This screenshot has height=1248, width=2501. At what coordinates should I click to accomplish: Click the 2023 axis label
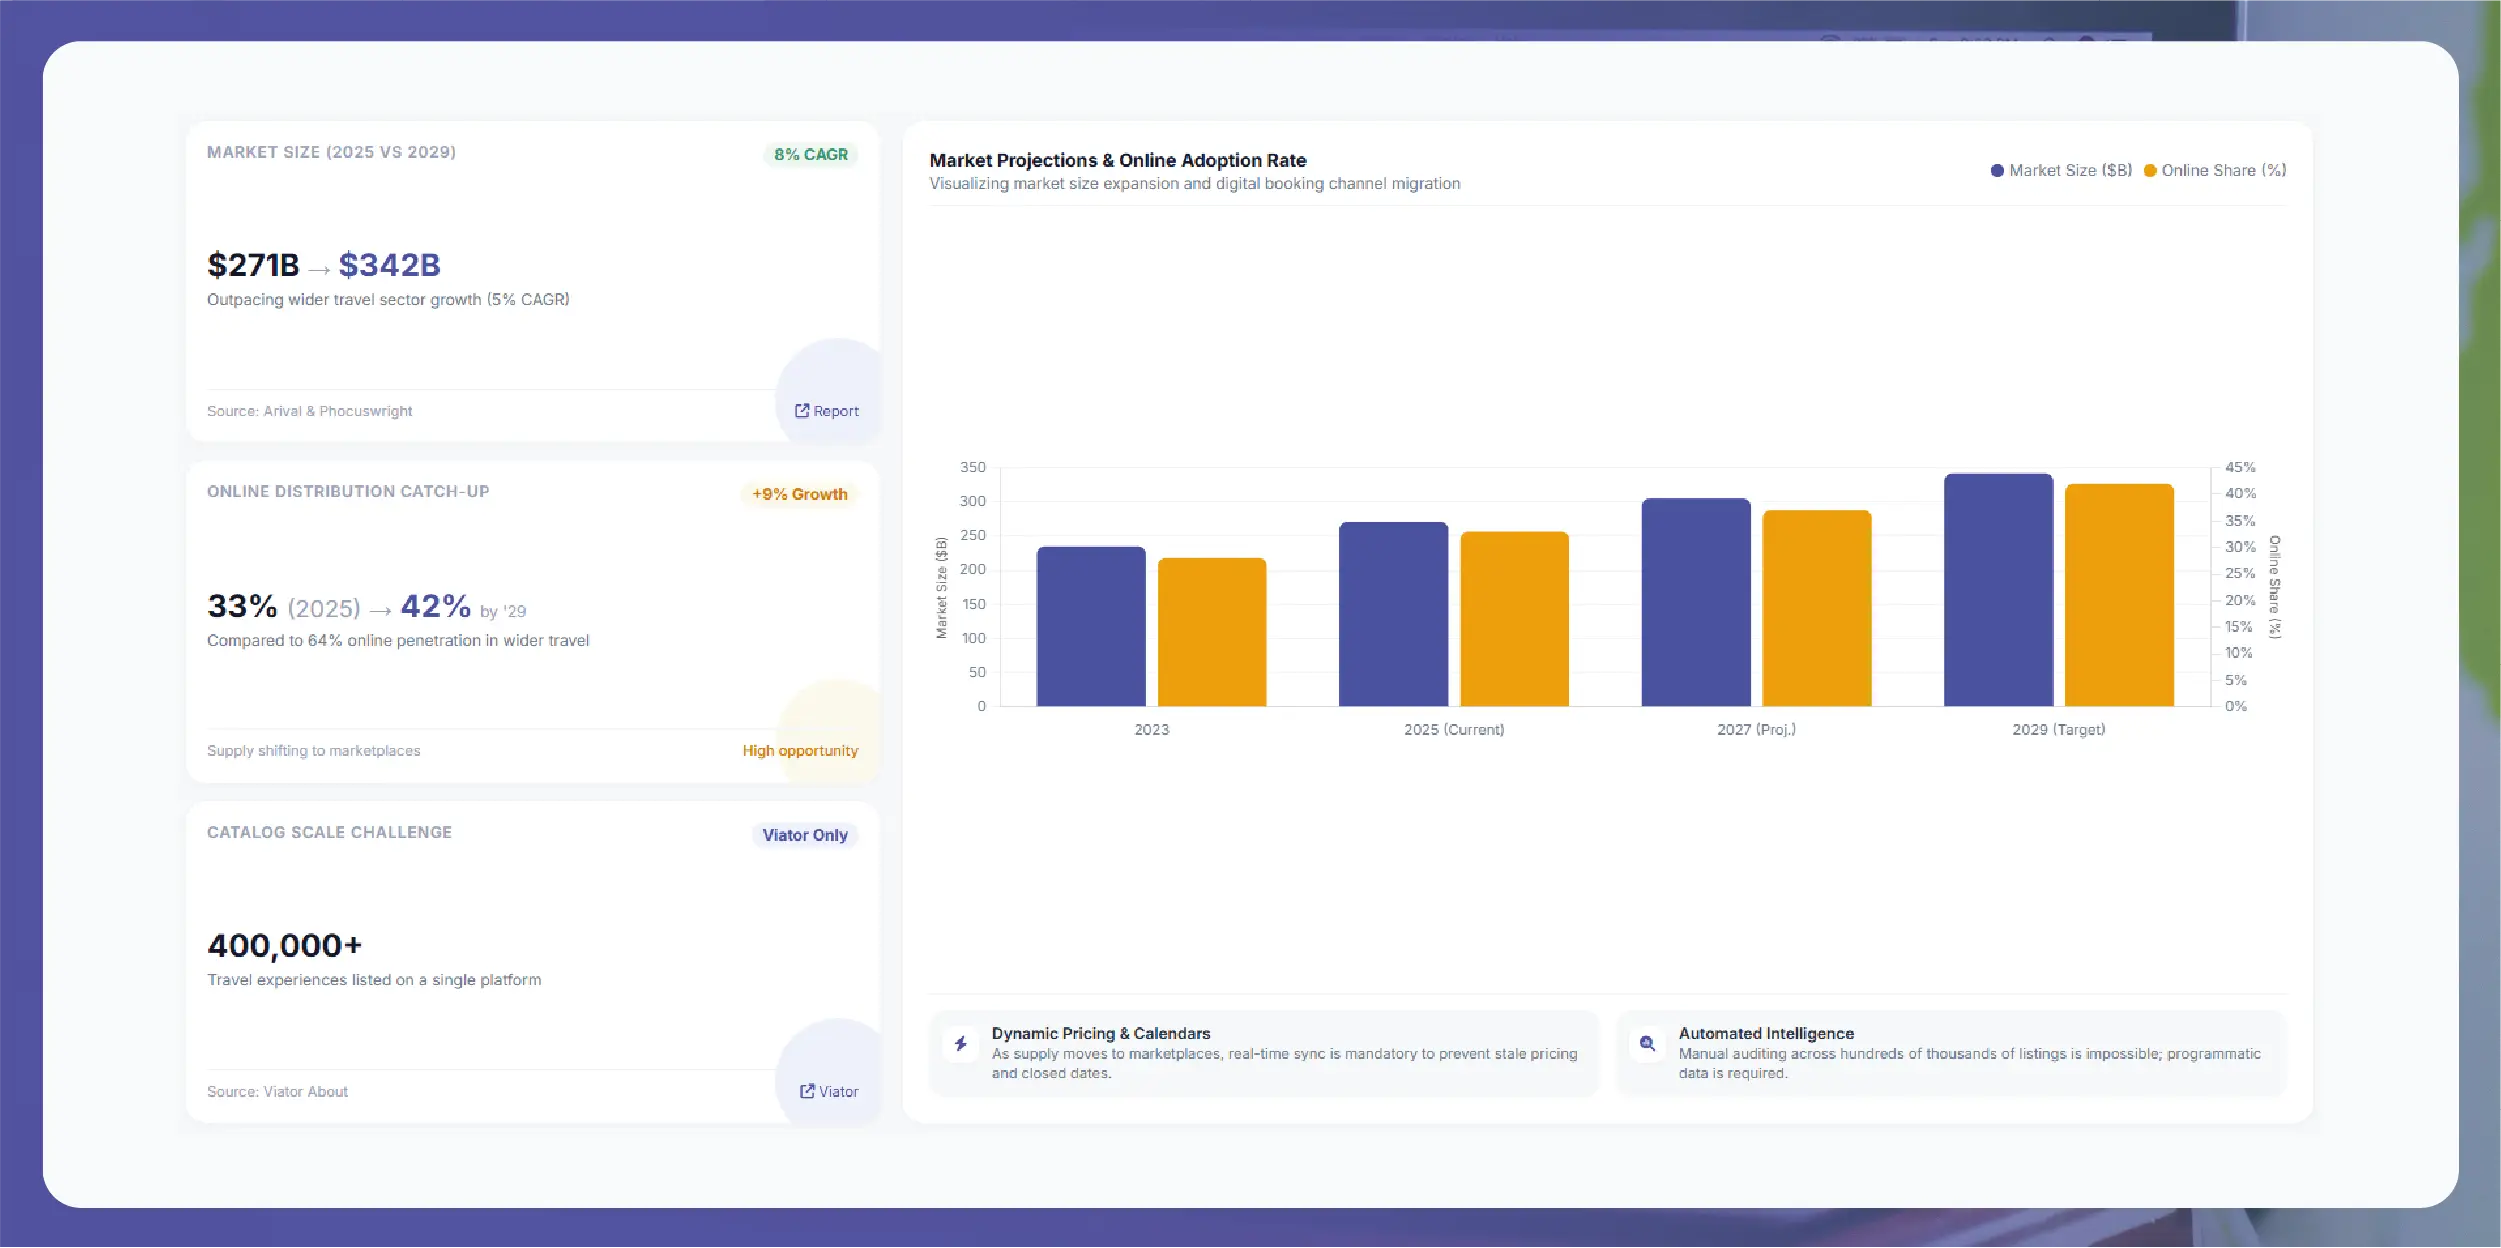point(1152,730)
